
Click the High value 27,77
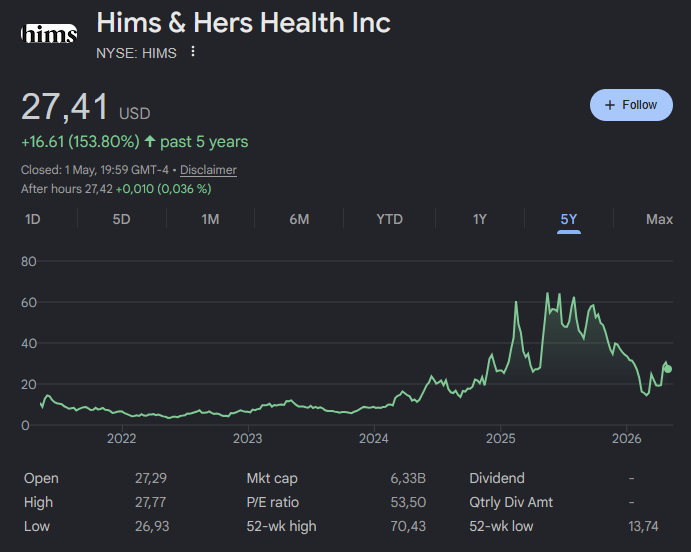tap(150, 502)
